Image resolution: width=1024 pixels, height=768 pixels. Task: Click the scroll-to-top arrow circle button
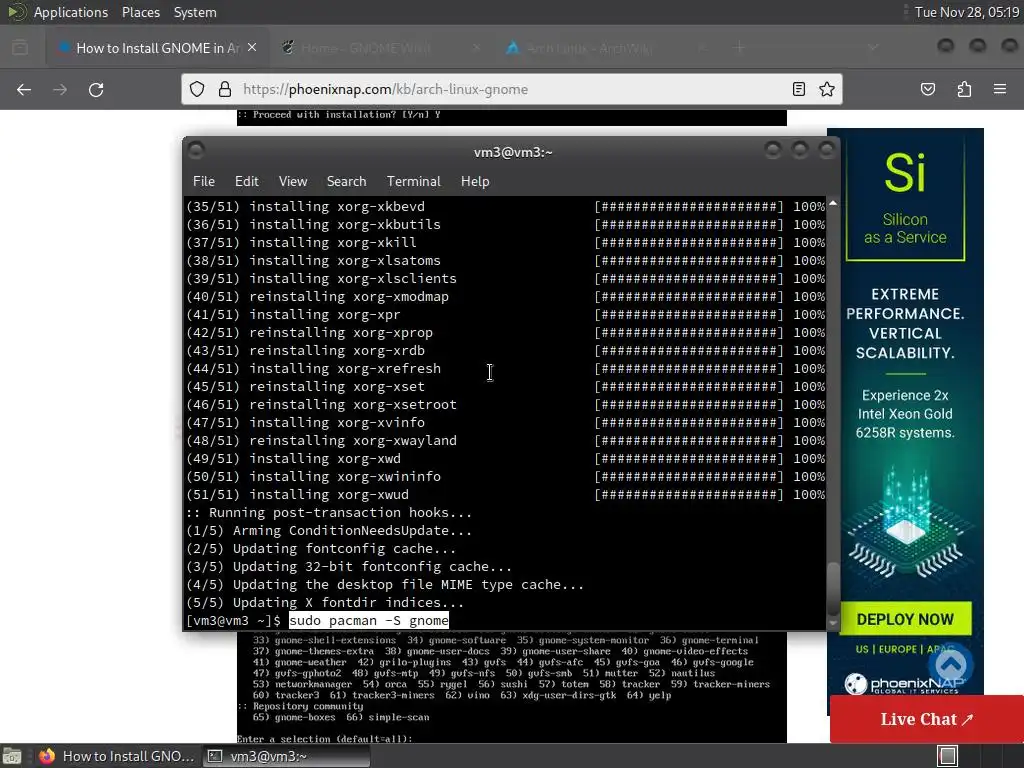951,666
